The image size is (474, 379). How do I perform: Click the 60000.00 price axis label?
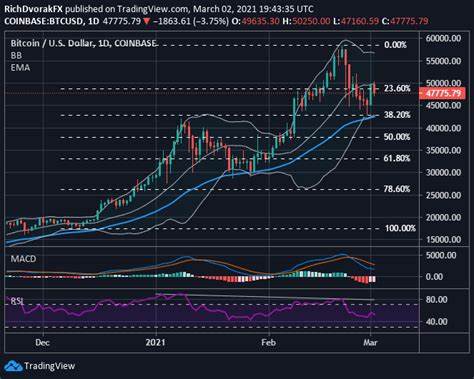443,38
